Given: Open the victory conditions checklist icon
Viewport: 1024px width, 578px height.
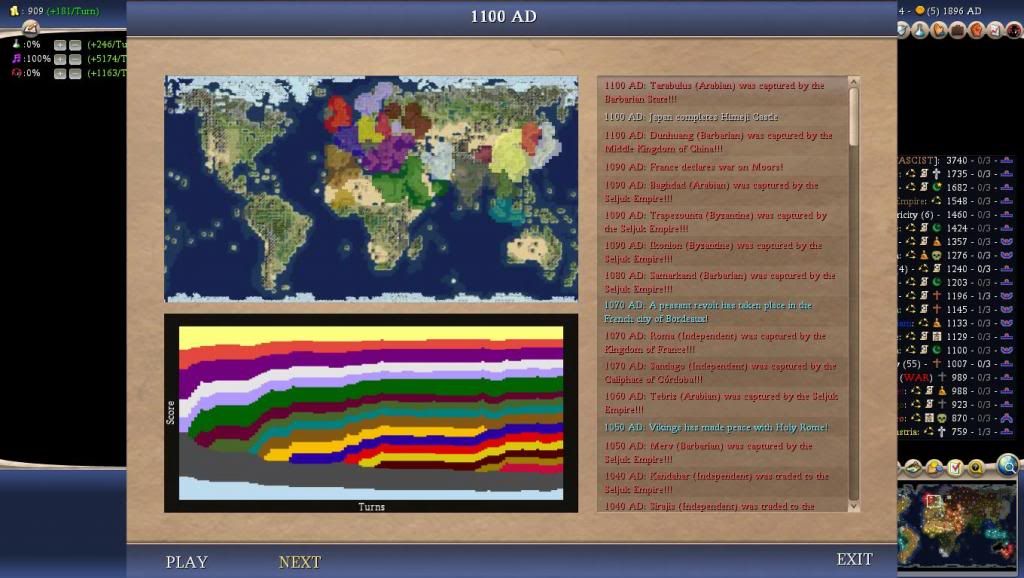Looking at the screenshot, I should click(995, 30).
